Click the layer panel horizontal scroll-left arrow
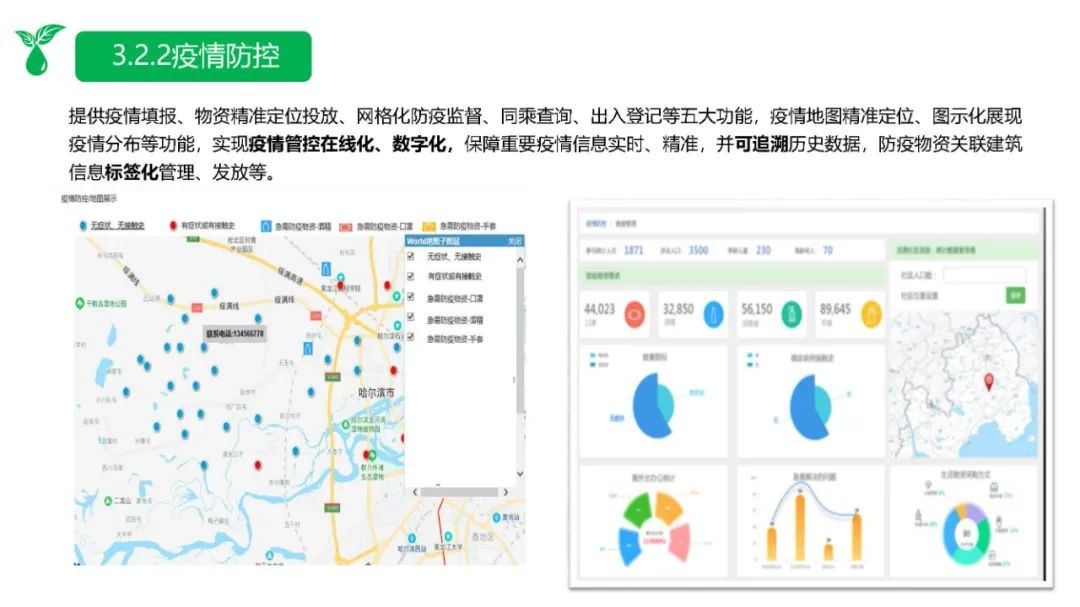The height and width of the screenshot is (607, 1080). click(415, 493)
